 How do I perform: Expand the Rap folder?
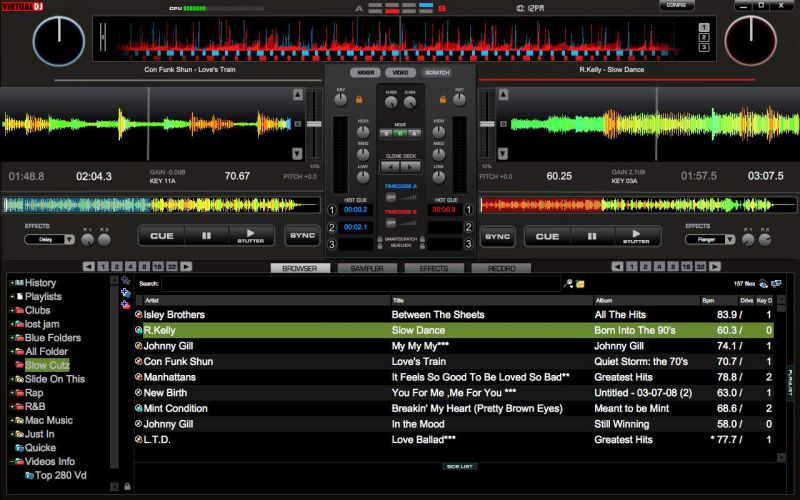click(x=11, y=393)
